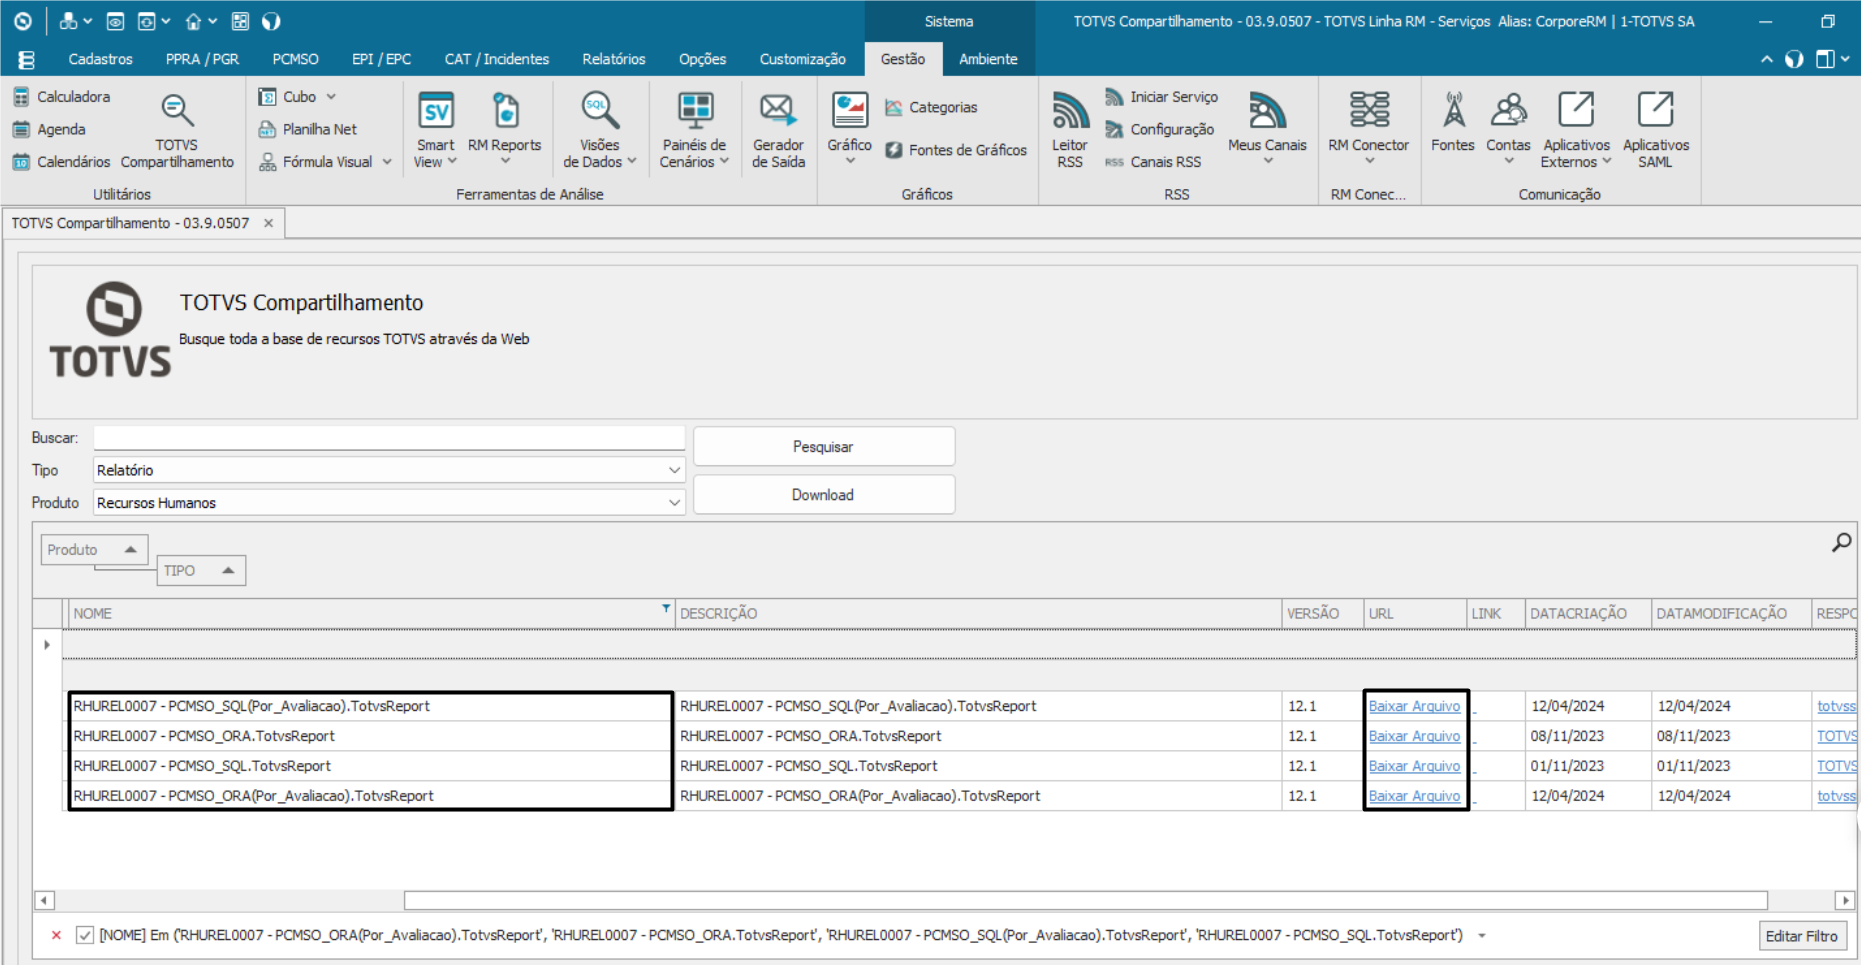Click the Download button

click(x=824, y=495)
